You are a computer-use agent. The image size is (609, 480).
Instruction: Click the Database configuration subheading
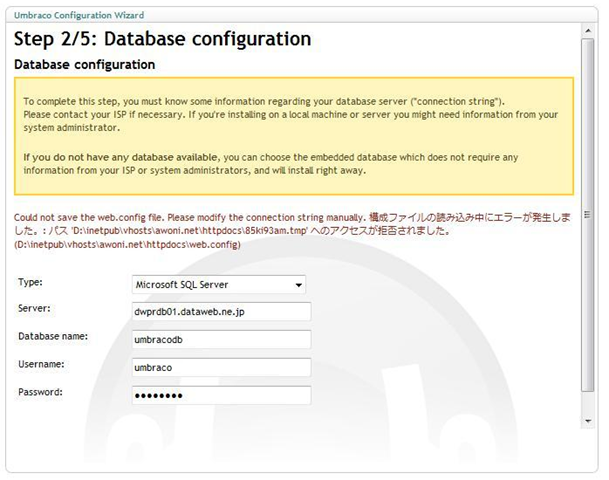tap(84, 64)
